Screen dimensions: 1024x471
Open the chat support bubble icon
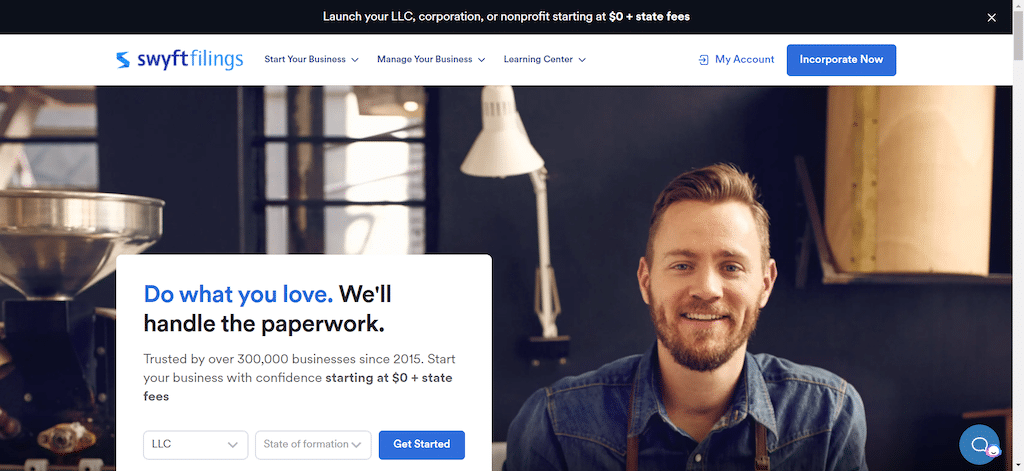coord(979,445)
